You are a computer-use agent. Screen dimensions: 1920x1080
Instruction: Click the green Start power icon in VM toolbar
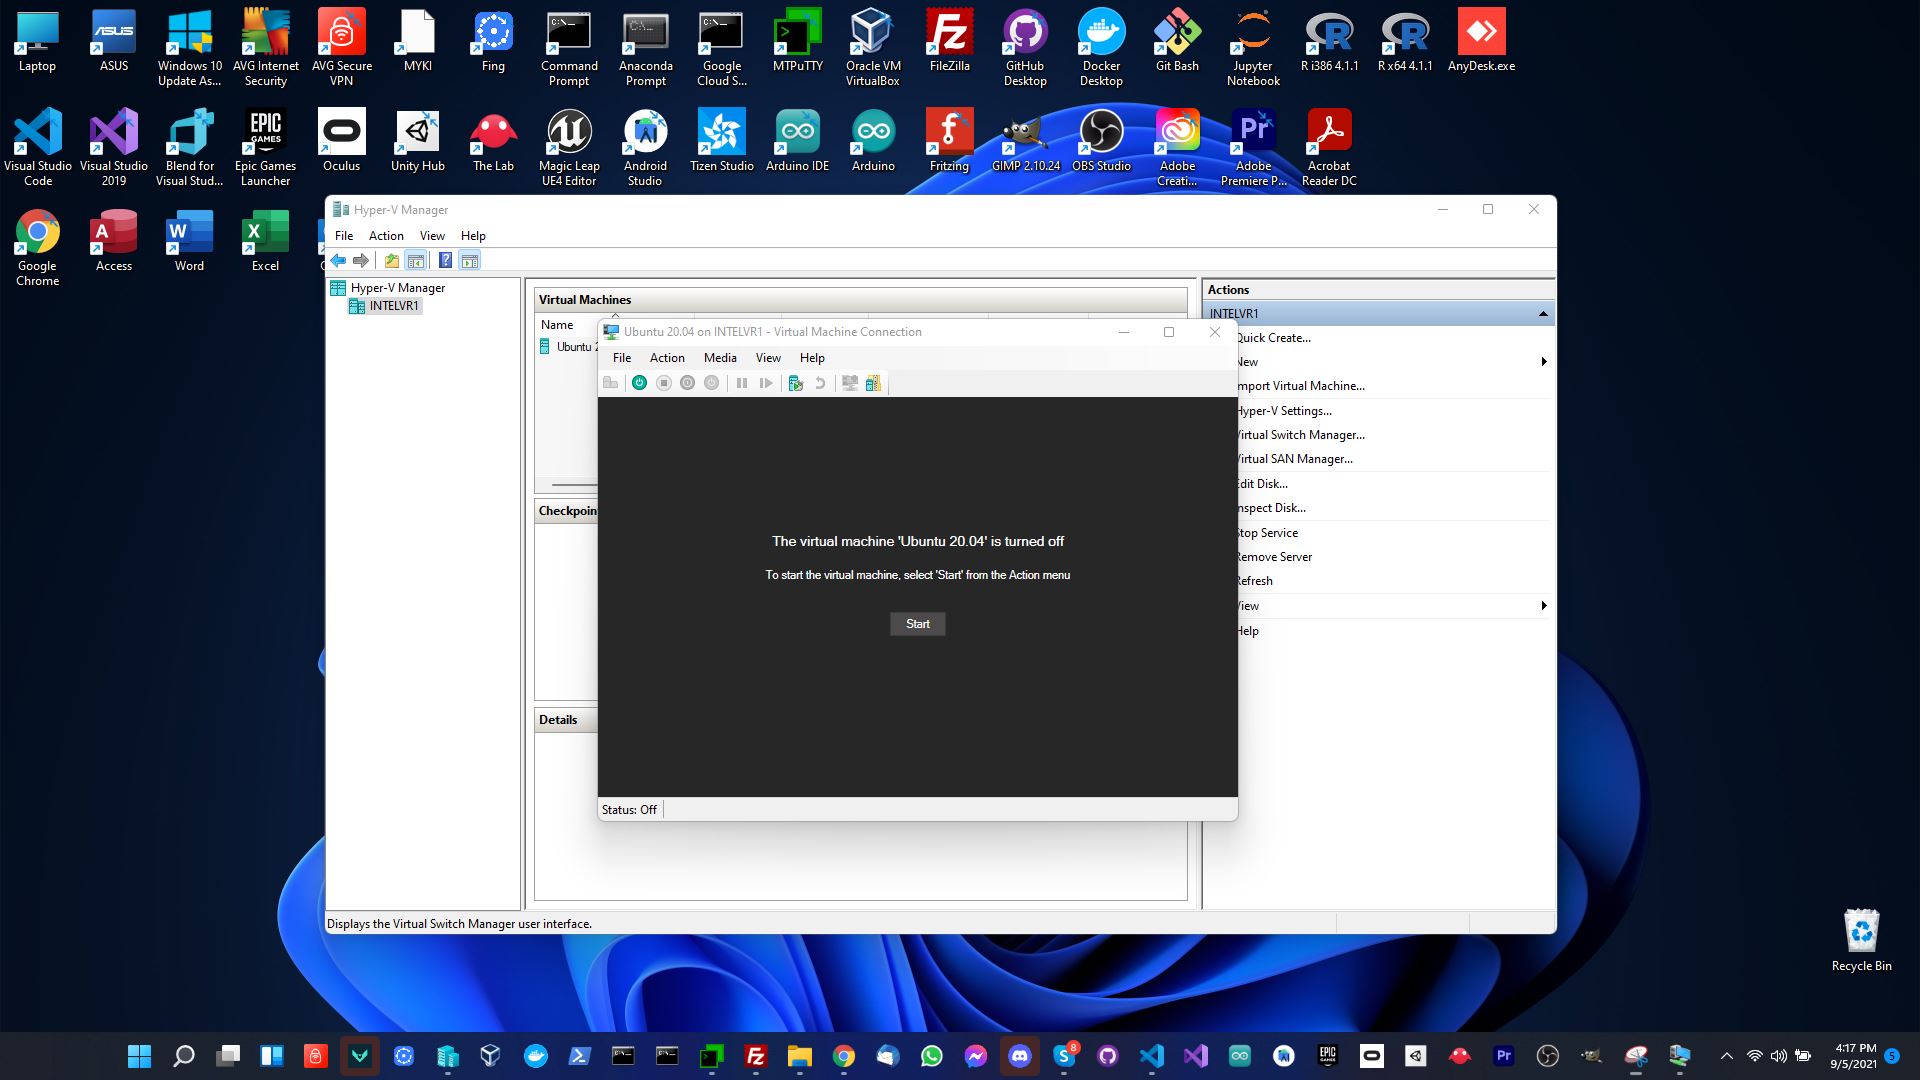pyautogui.click(x=639, y=383)
